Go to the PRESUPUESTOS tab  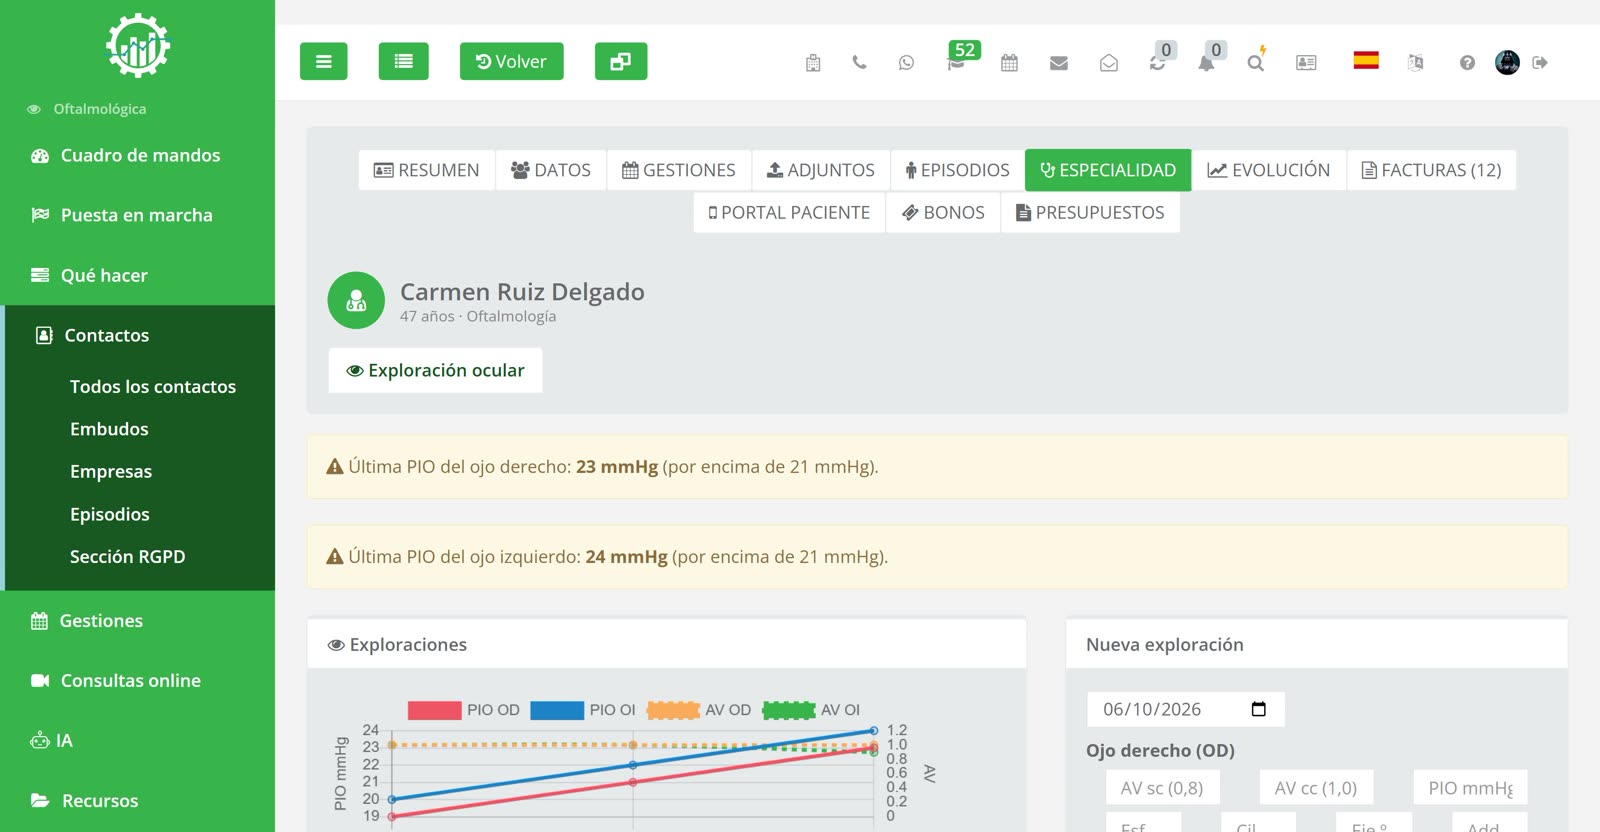pyautogui.click(x=1090, y=212)
